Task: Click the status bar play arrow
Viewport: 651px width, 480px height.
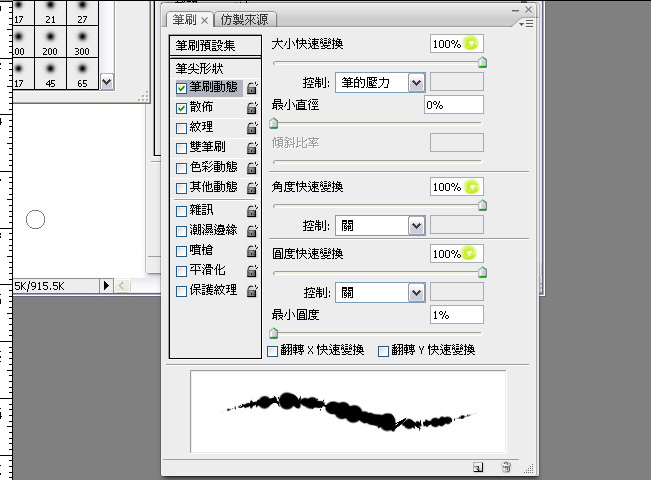Action: pyautogui.click(x=106, y=285)
